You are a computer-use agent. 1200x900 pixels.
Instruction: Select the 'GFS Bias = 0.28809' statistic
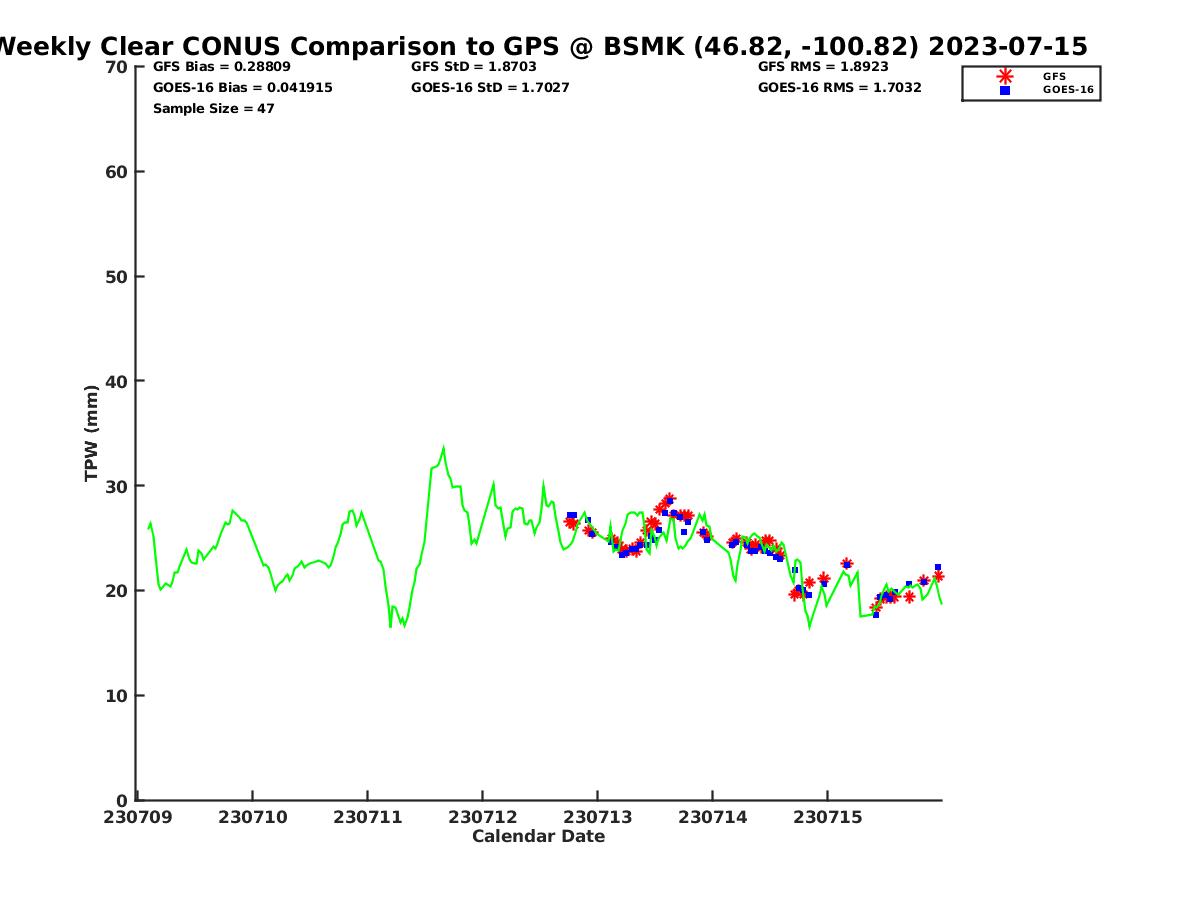[x=222, y=66]
